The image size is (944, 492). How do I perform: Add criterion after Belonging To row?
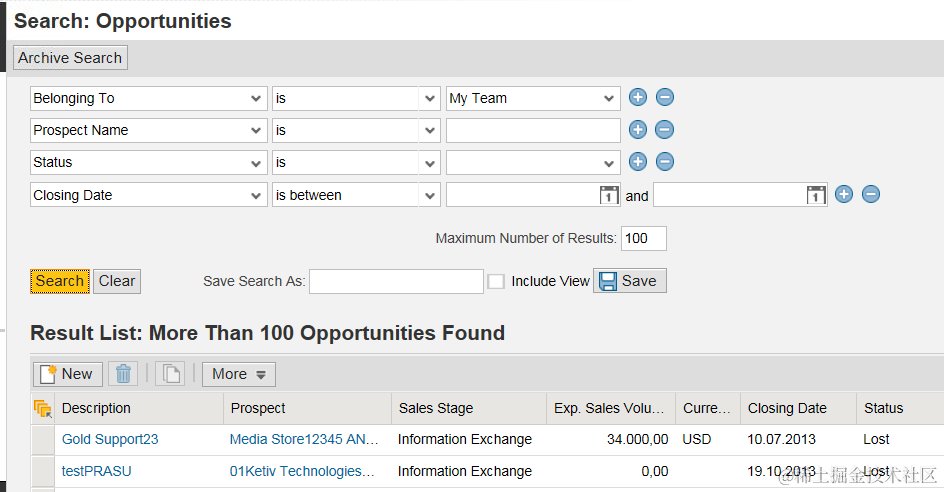tap(638, 98)
